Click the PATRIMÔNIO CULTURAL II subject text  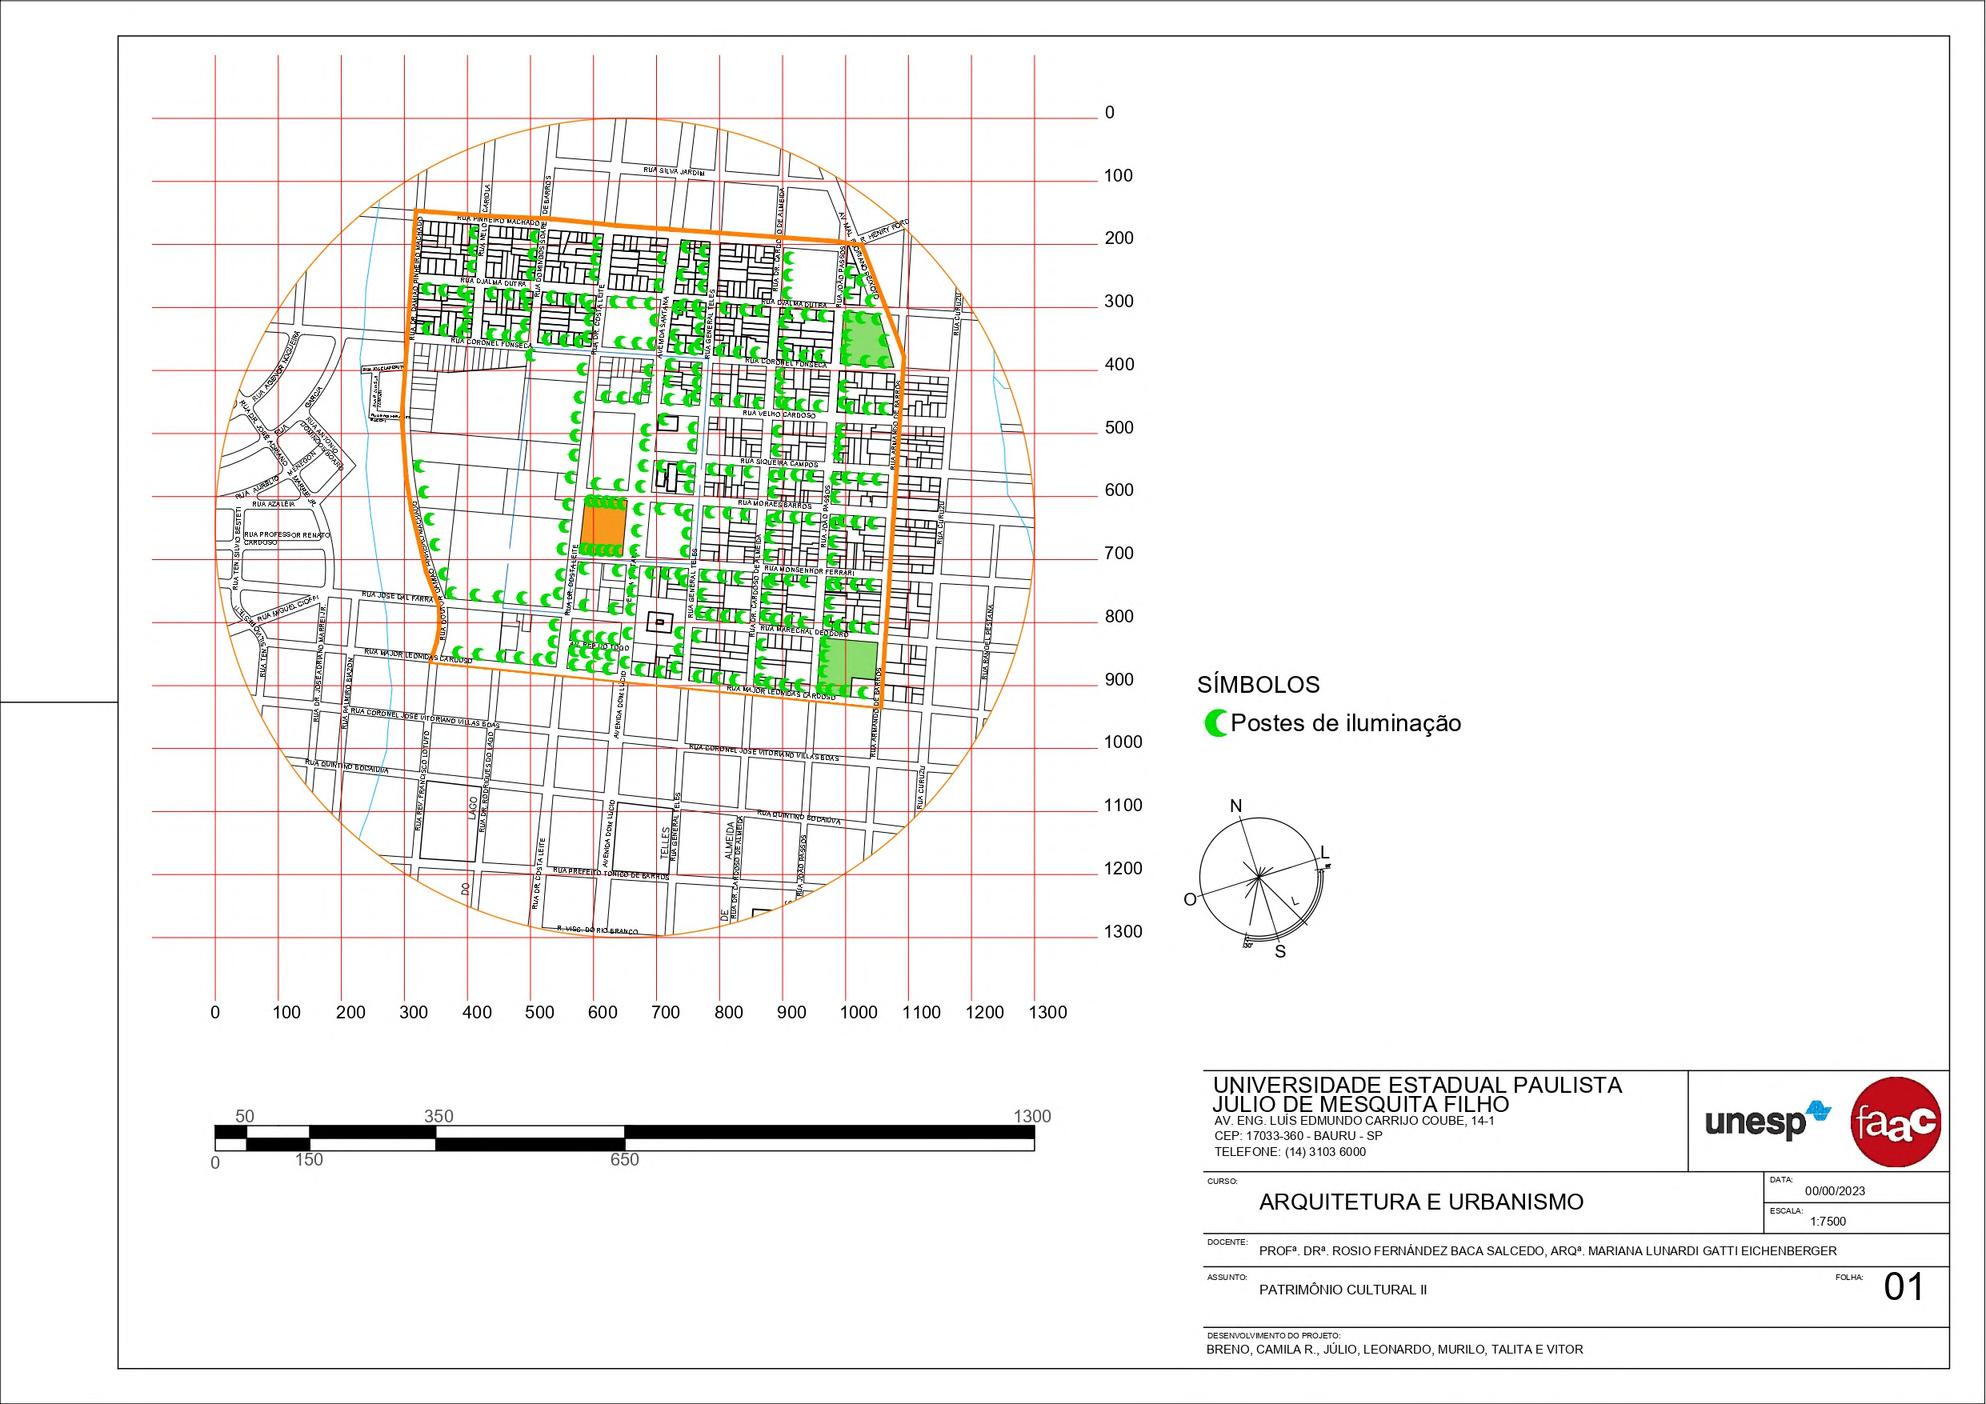click(1342, 1290)
